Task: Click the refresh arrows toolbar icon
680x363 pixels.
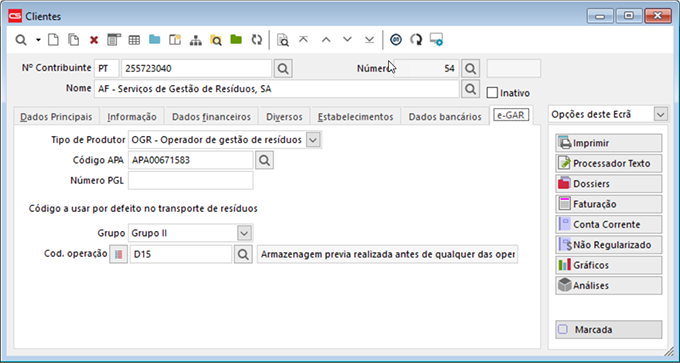Action: pos(257,40)
